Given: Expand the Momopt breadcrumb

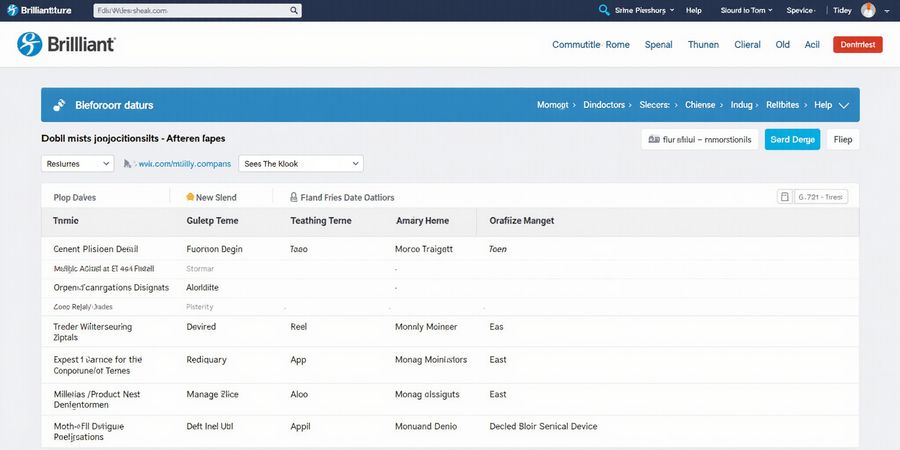Looking at the screenshot, I should (x=556, y=105).
